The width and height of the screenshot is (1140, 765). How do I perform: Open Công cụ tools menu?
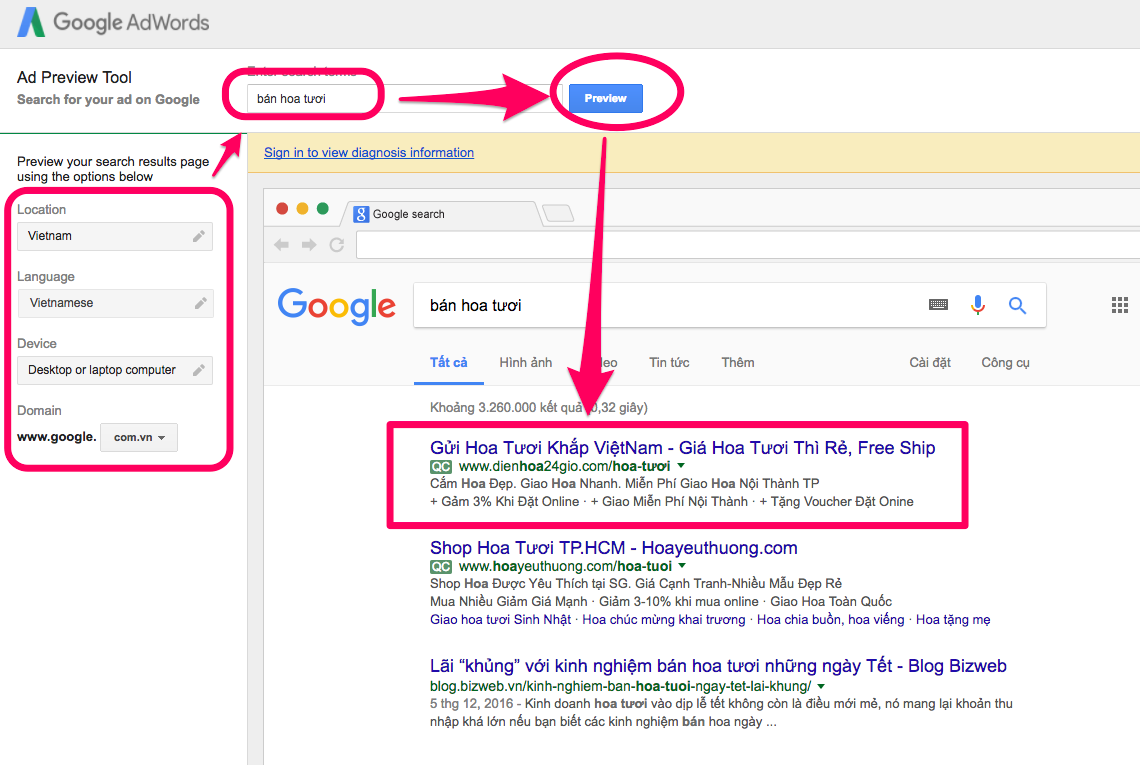[1005, 362]
